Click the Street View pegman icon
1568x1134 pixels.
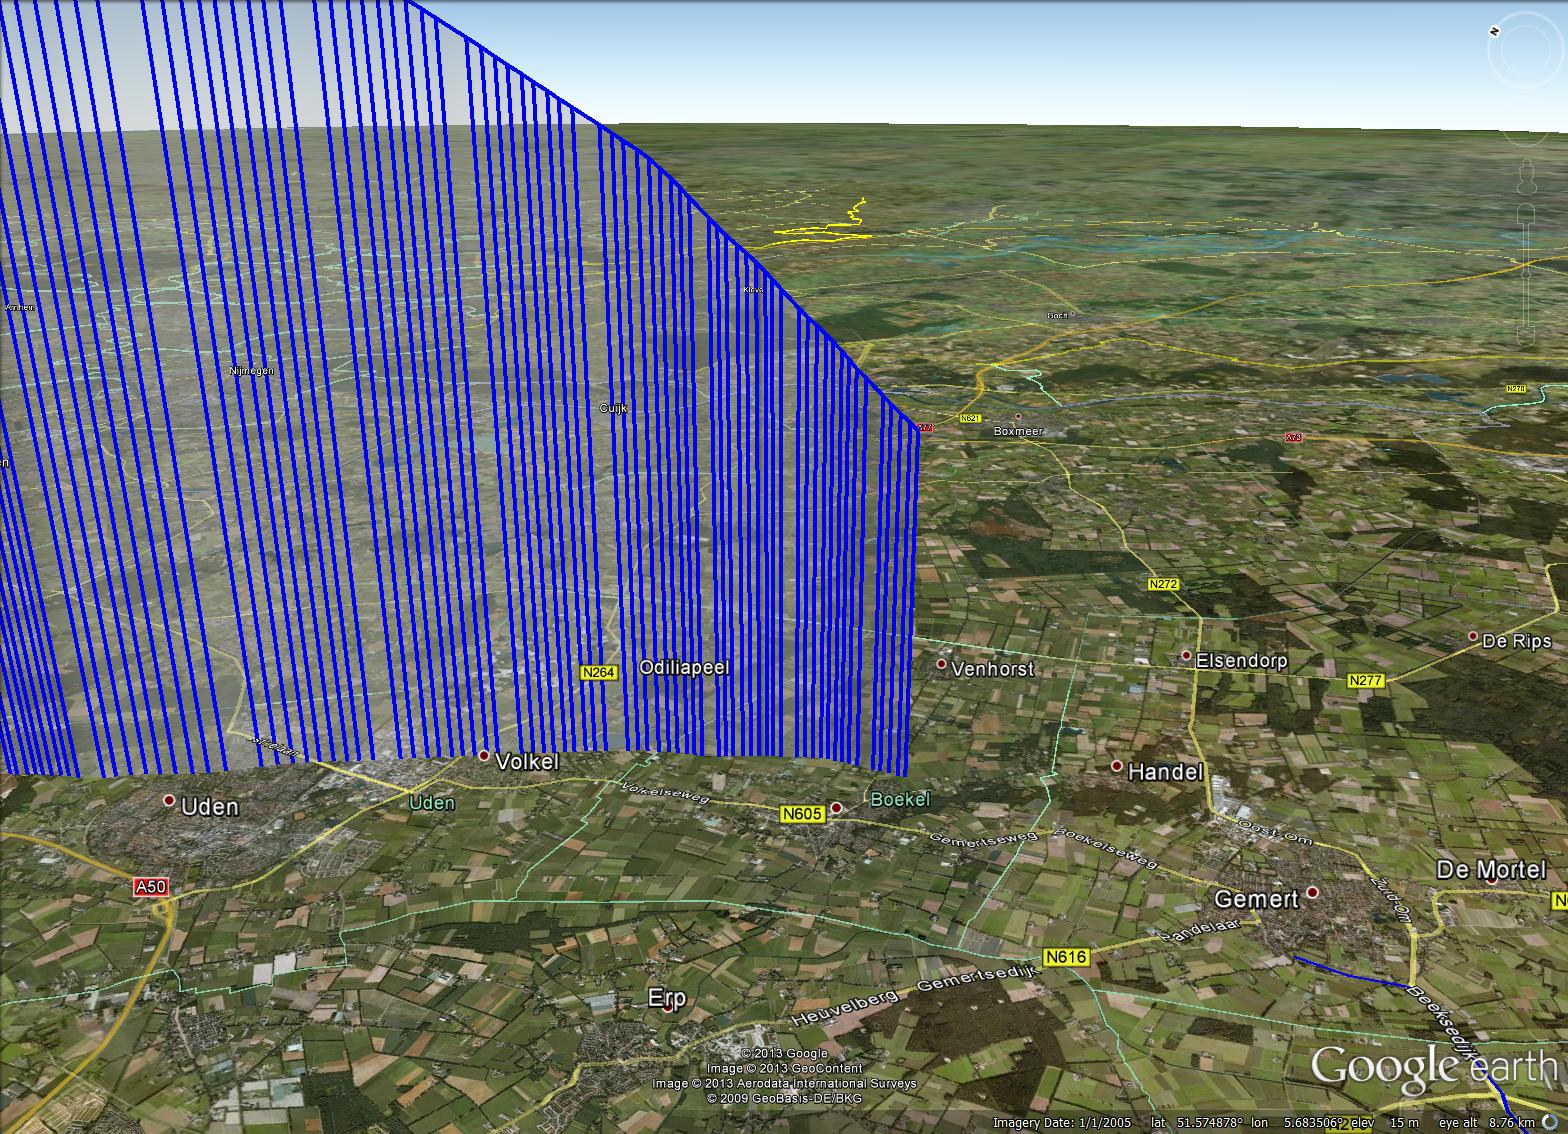pos(1527,179)
